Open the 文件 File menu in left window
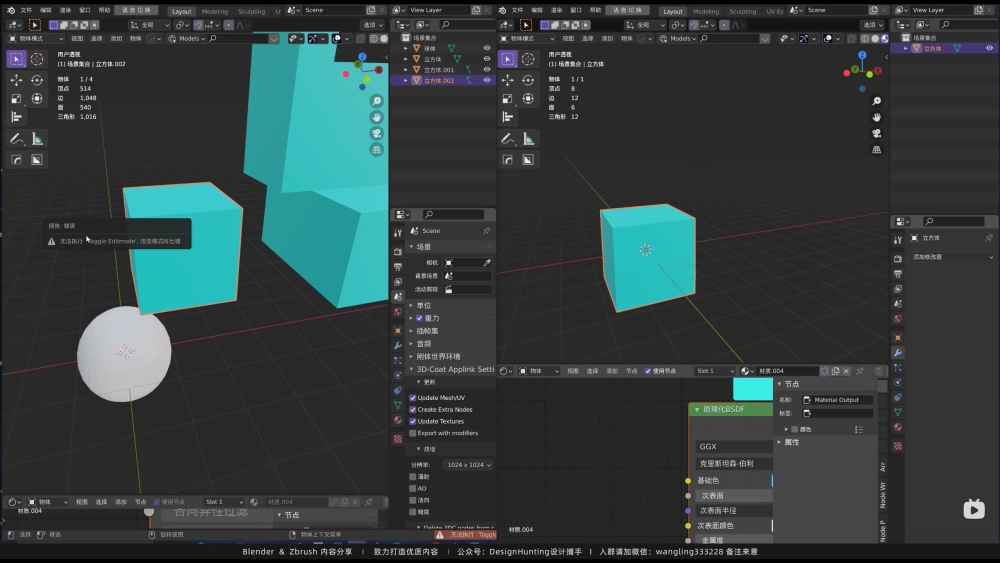This screenshot has height=563, width=1000. (x=26, y=10)
